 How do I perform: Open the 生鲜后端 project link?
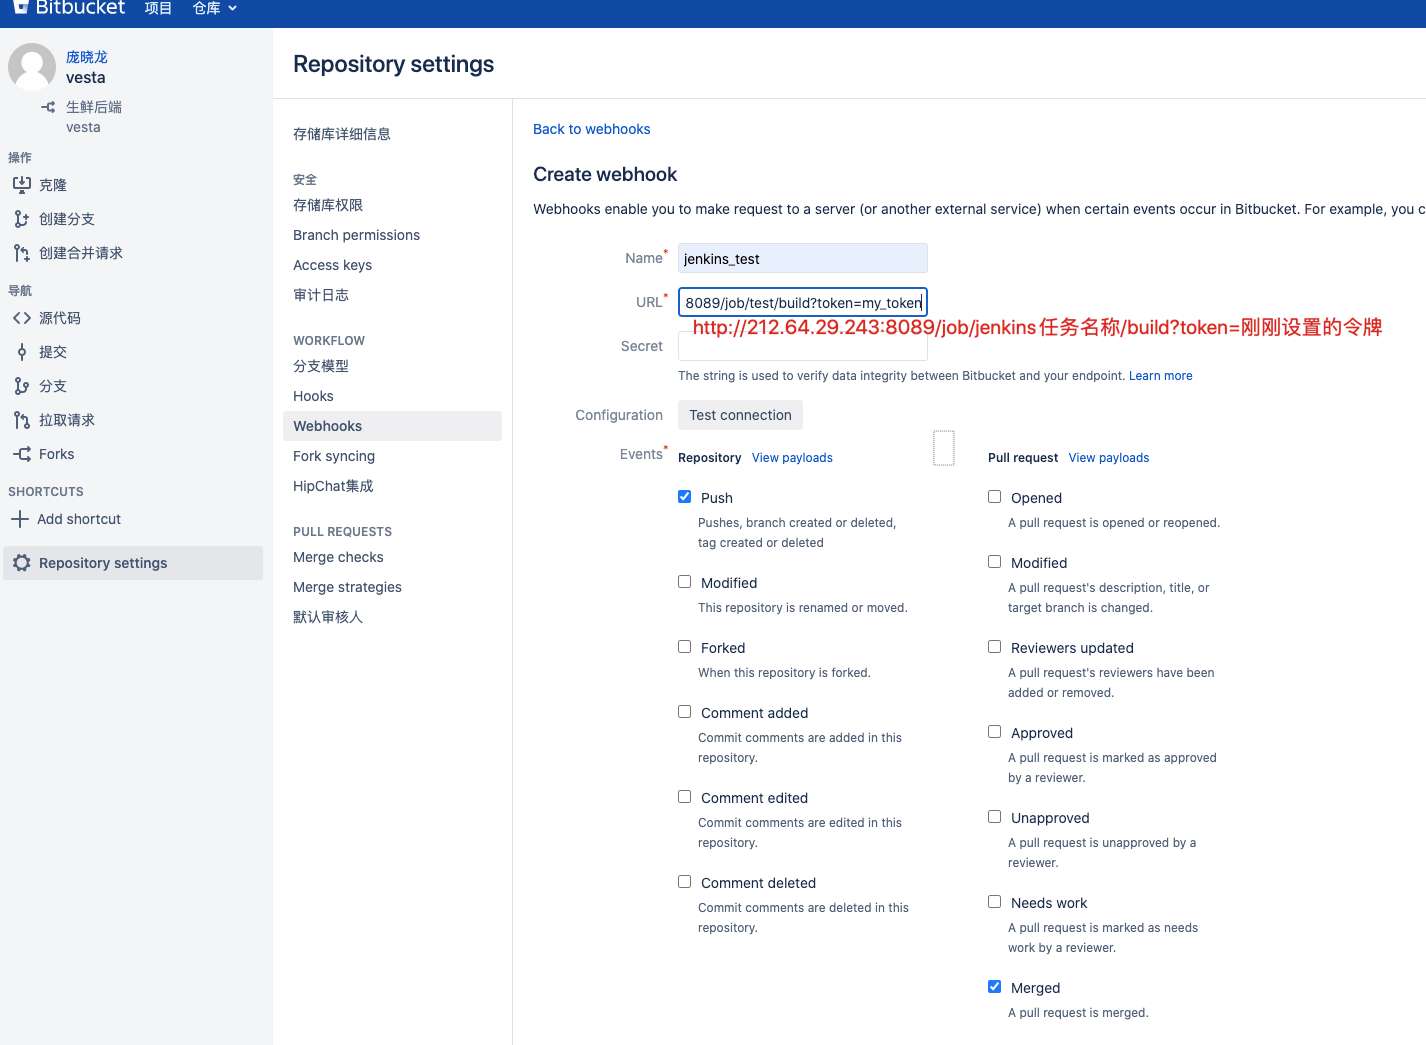(x=94, y=107)
